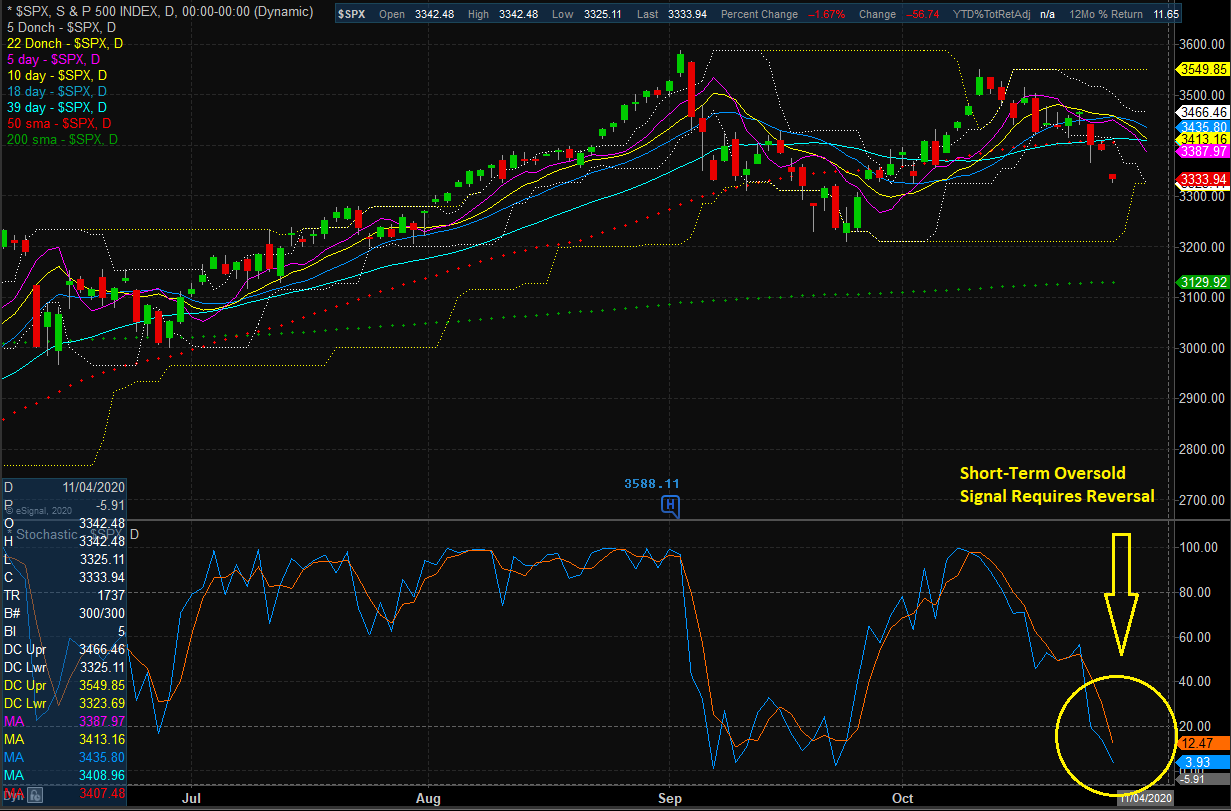The height and width of the screenshot is (811, 1231).
Task: Click the yellow MA 3413.16 row
Action: [63, 739]
